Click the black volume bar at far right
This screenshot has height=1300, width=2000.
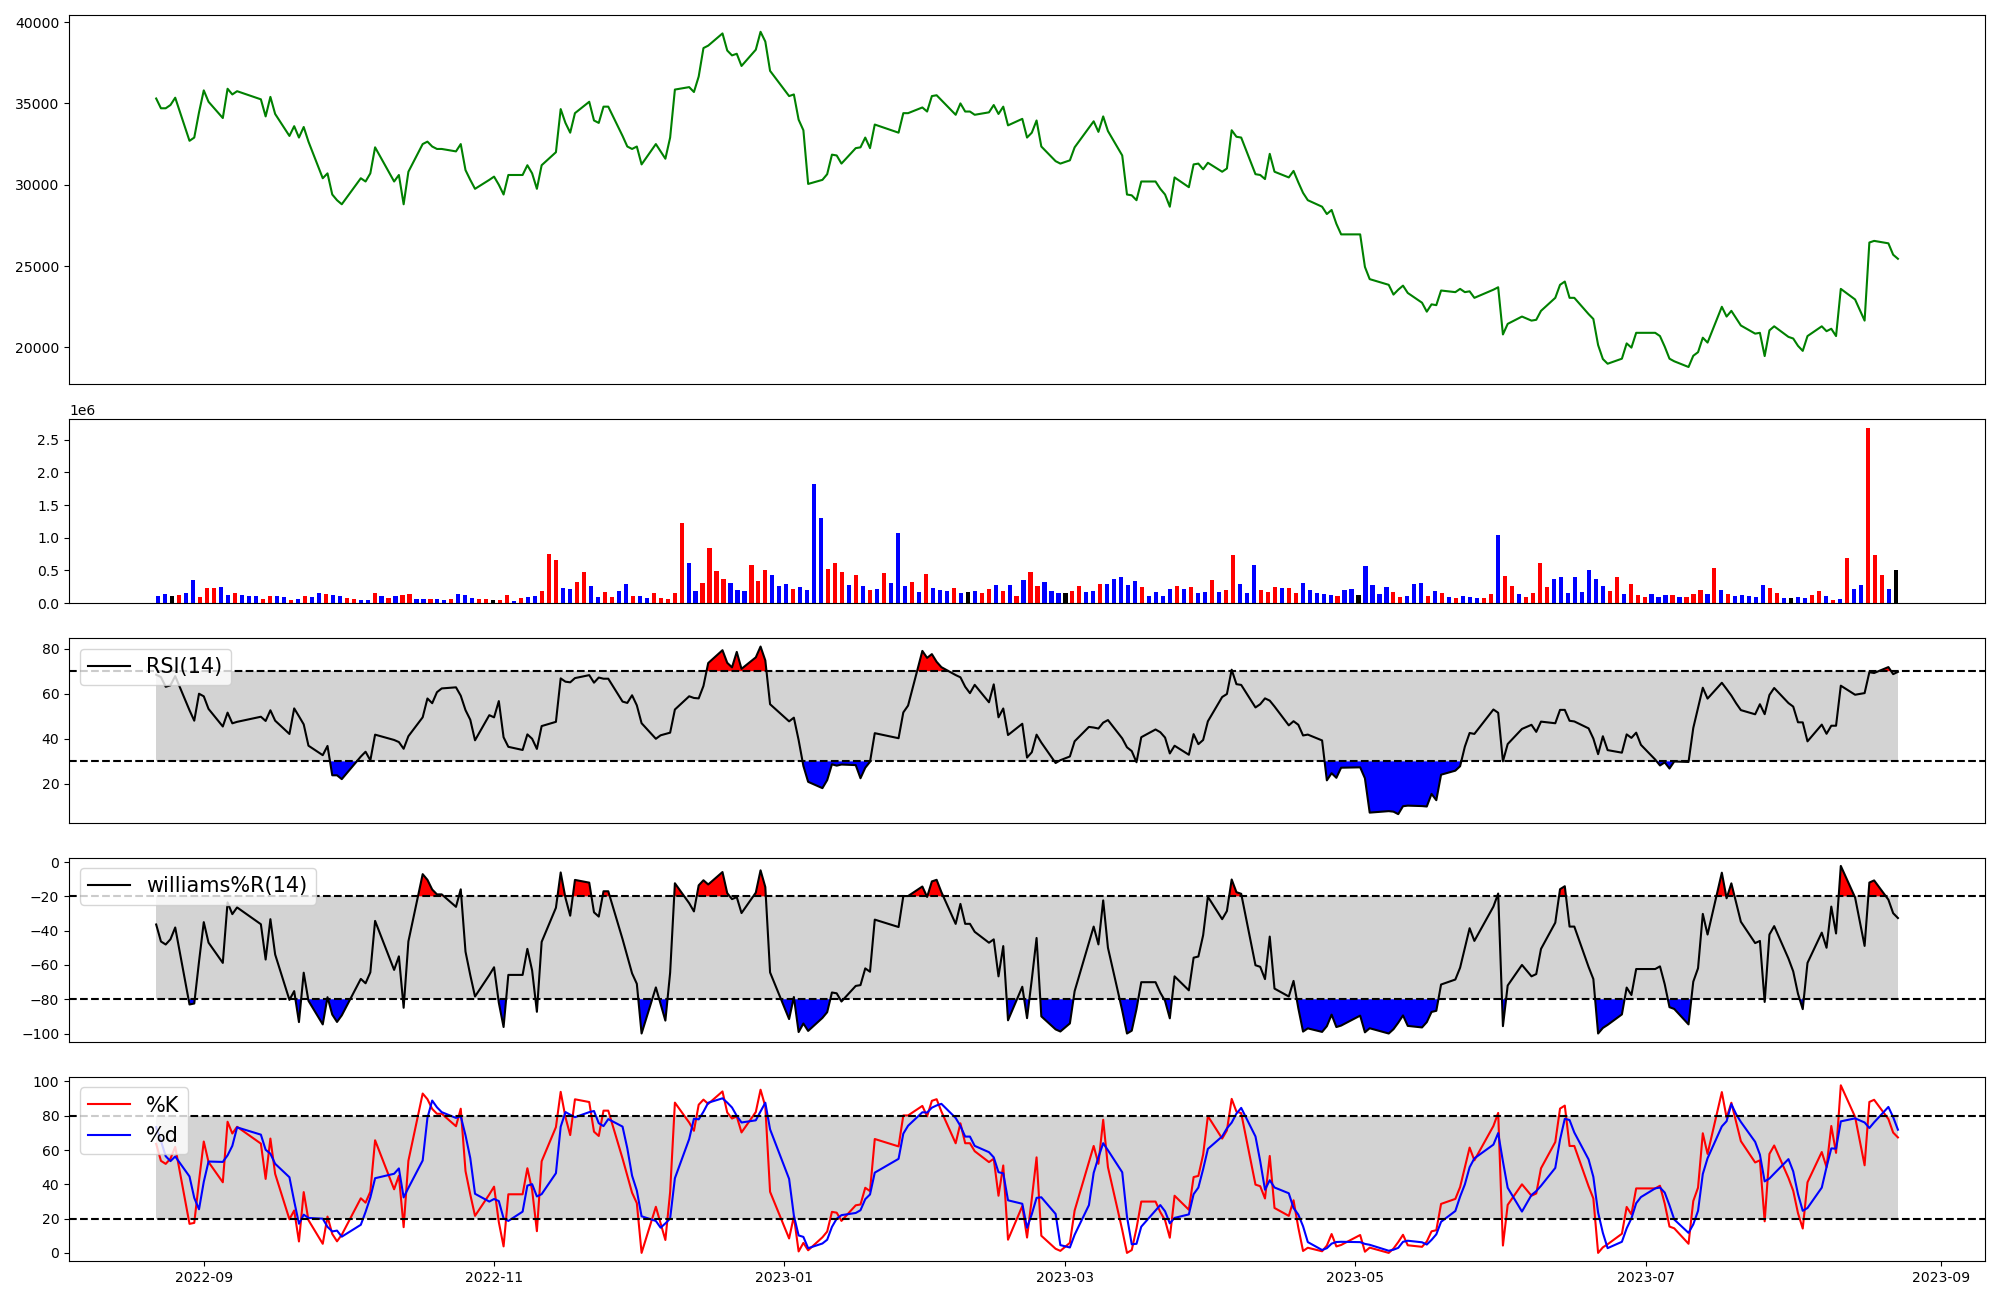(1895, 586)
